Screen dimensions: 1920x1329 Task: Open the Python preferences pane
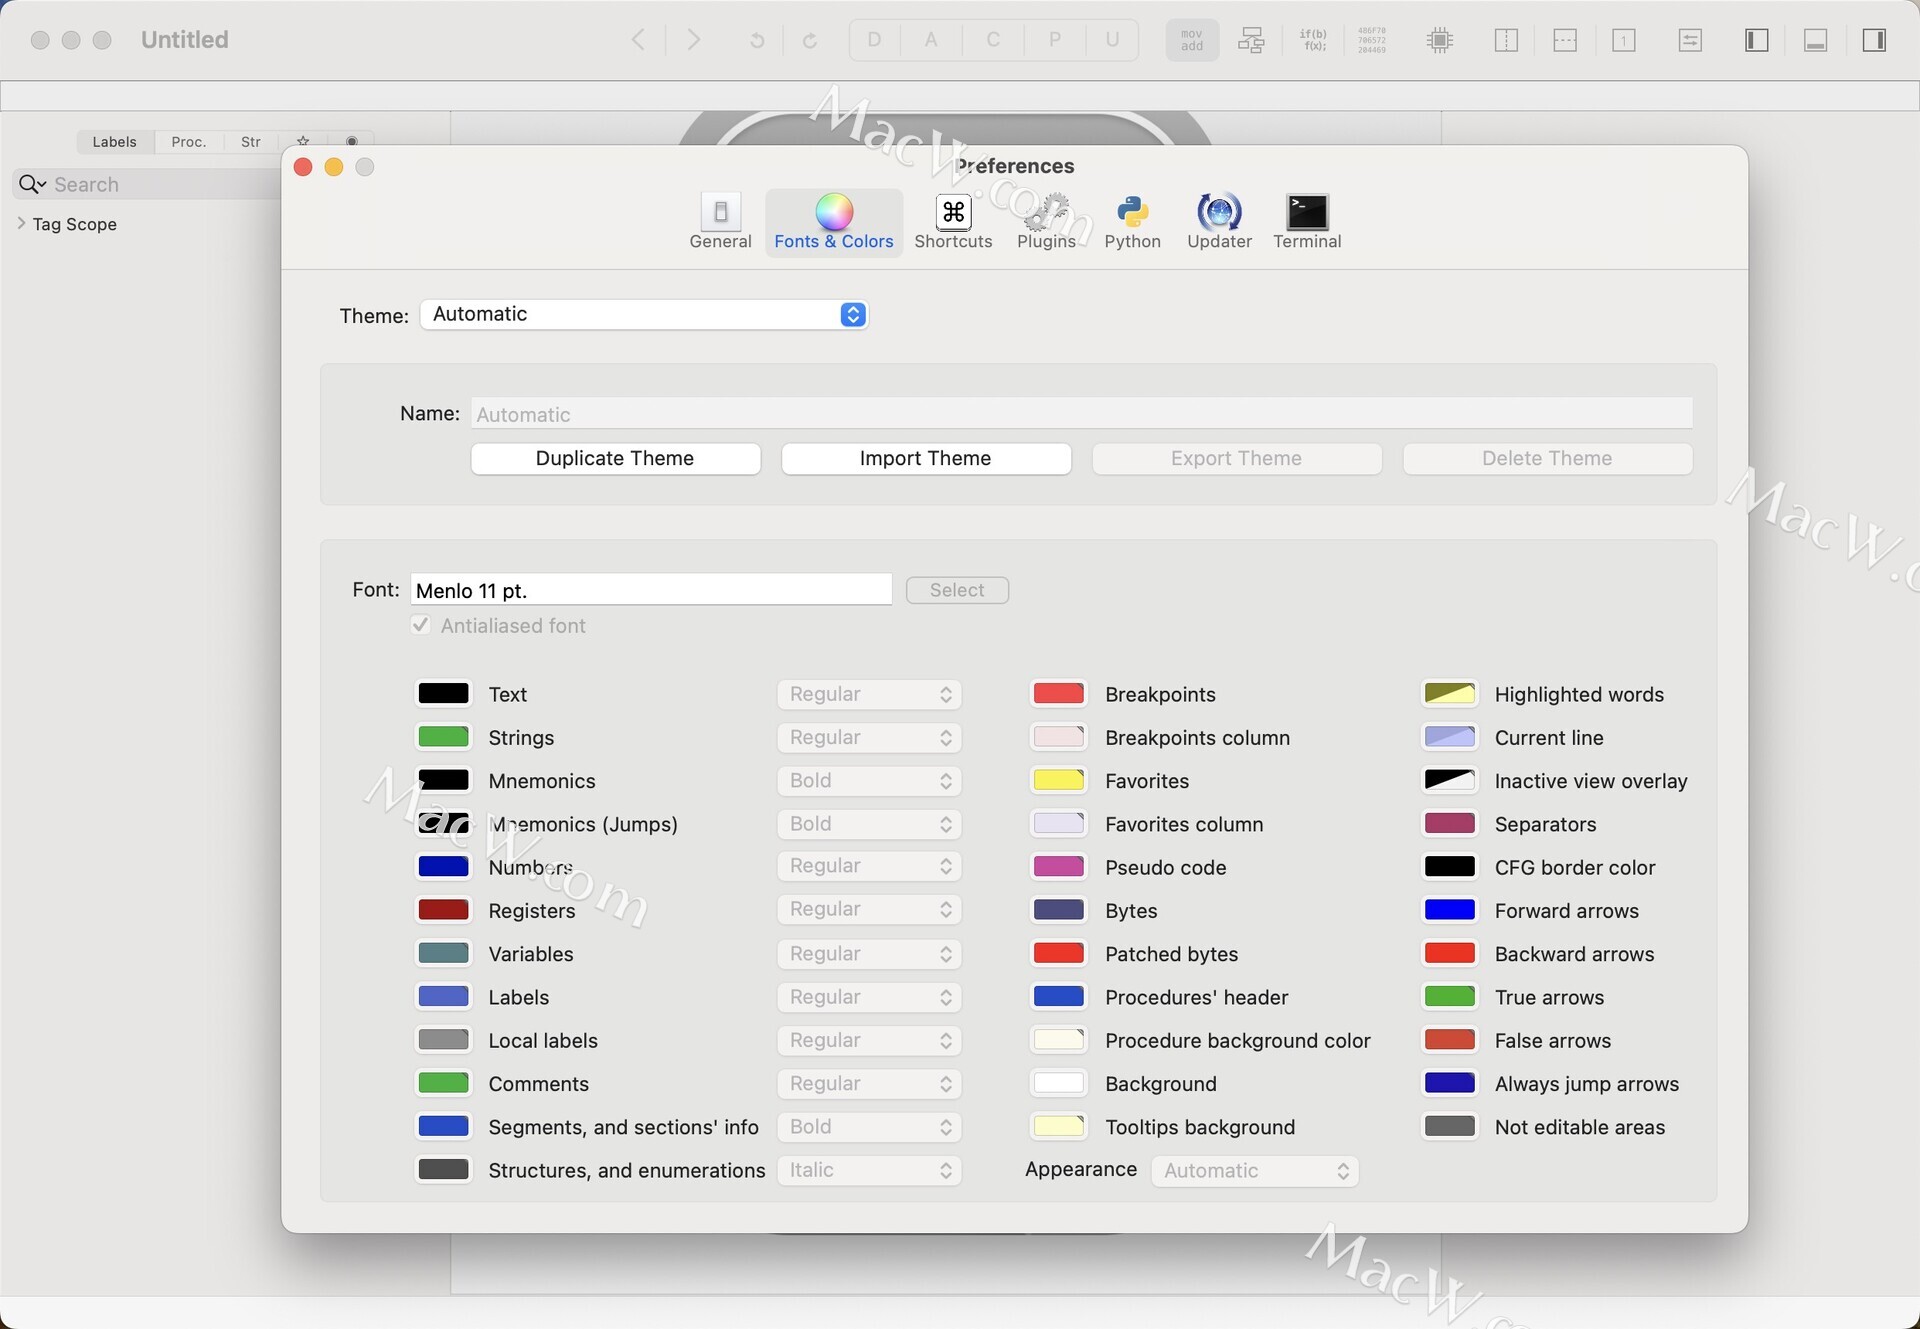click(1132, 222)
